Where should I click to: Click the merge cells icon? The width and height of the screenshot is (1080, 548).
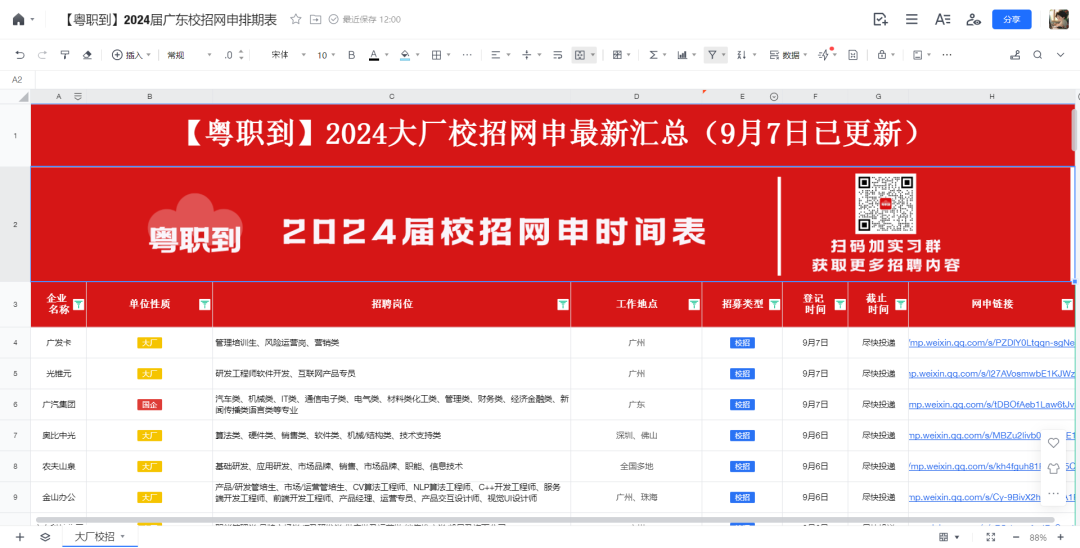coord(579,55)
